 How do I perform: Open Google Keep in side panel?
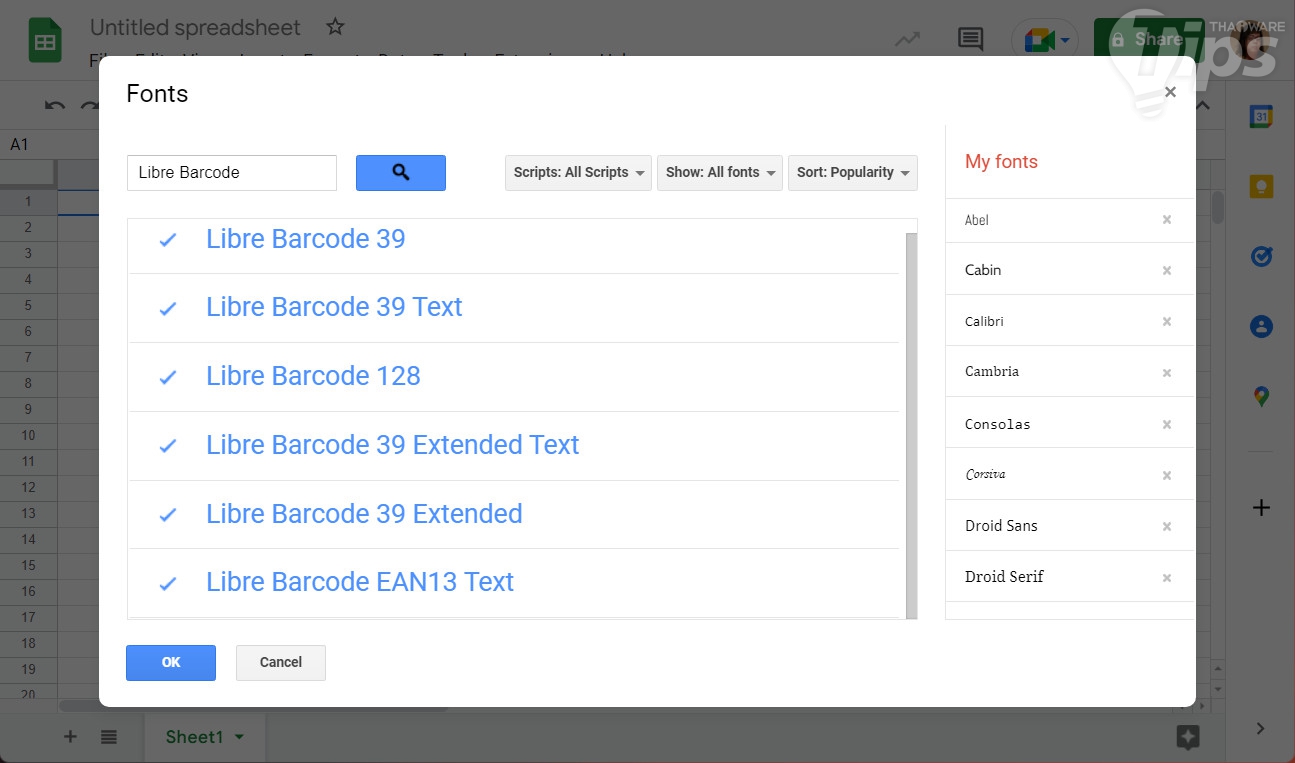click(x=1261, y=187)
